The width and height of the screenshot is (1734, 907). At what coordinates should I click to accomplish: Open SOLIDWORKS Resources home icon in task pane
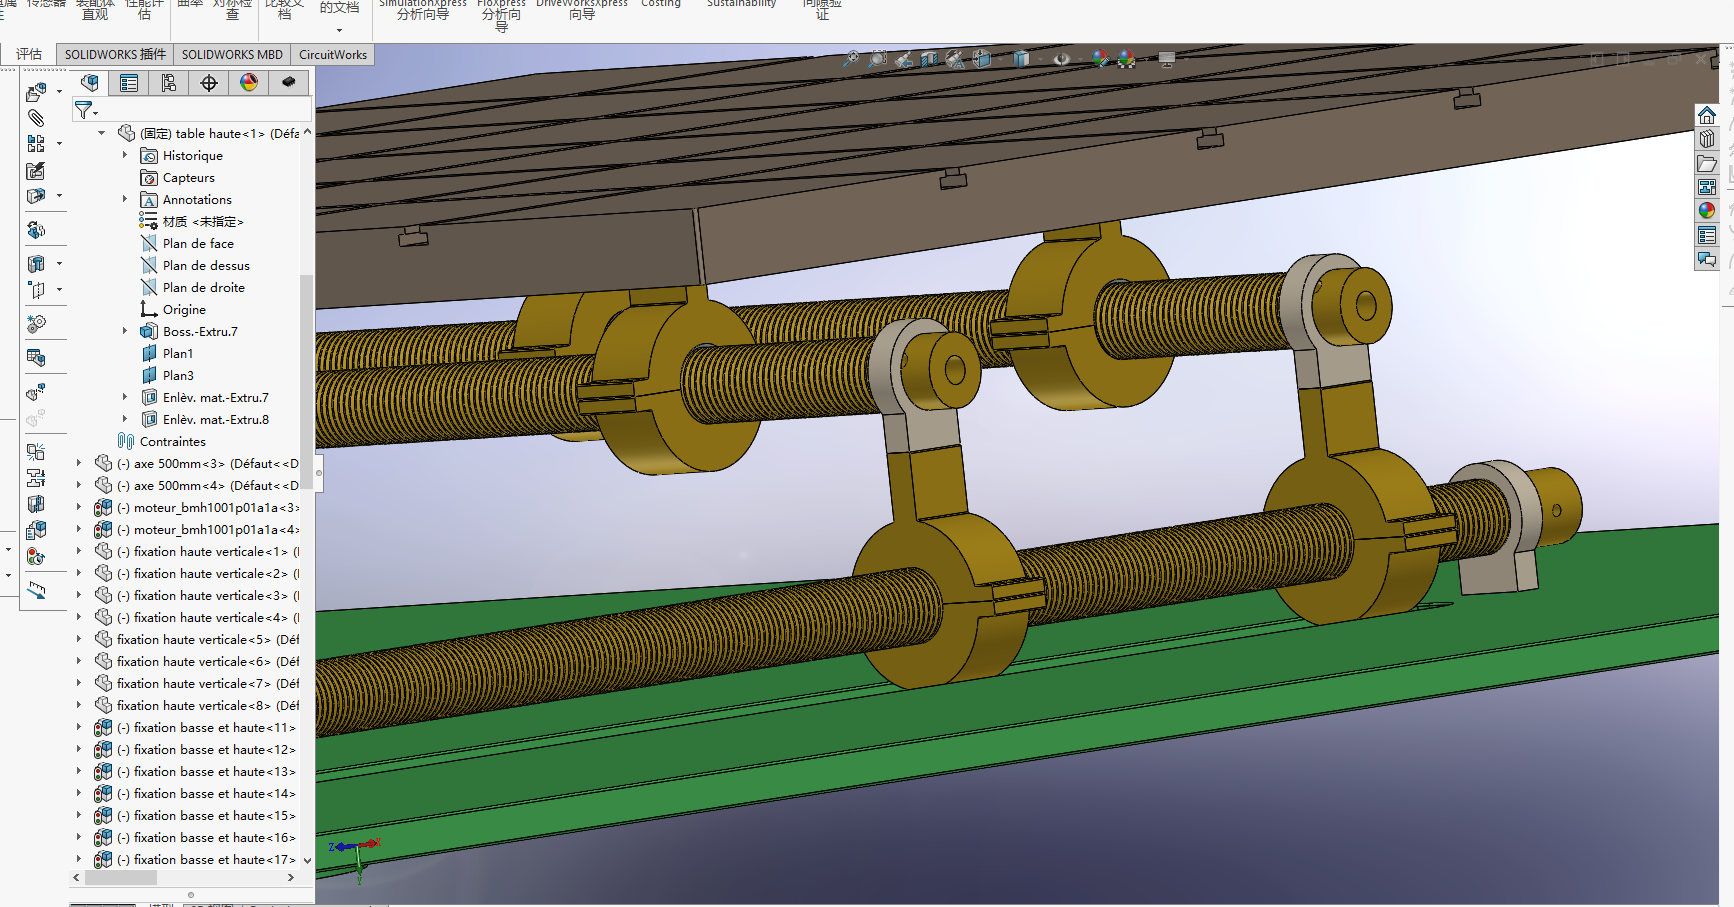pos(1707,115)
